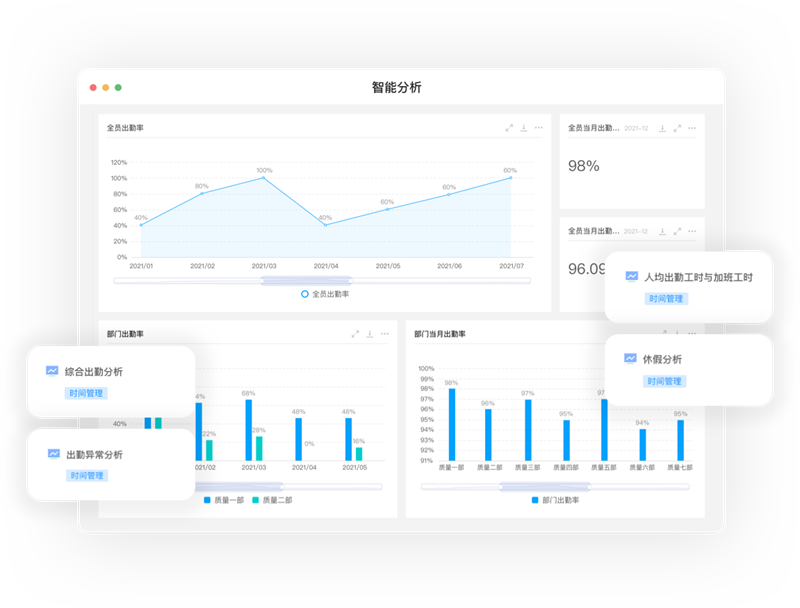
Task: Open the 出勤异常分析 report card
Action: [x=94, y=454]
